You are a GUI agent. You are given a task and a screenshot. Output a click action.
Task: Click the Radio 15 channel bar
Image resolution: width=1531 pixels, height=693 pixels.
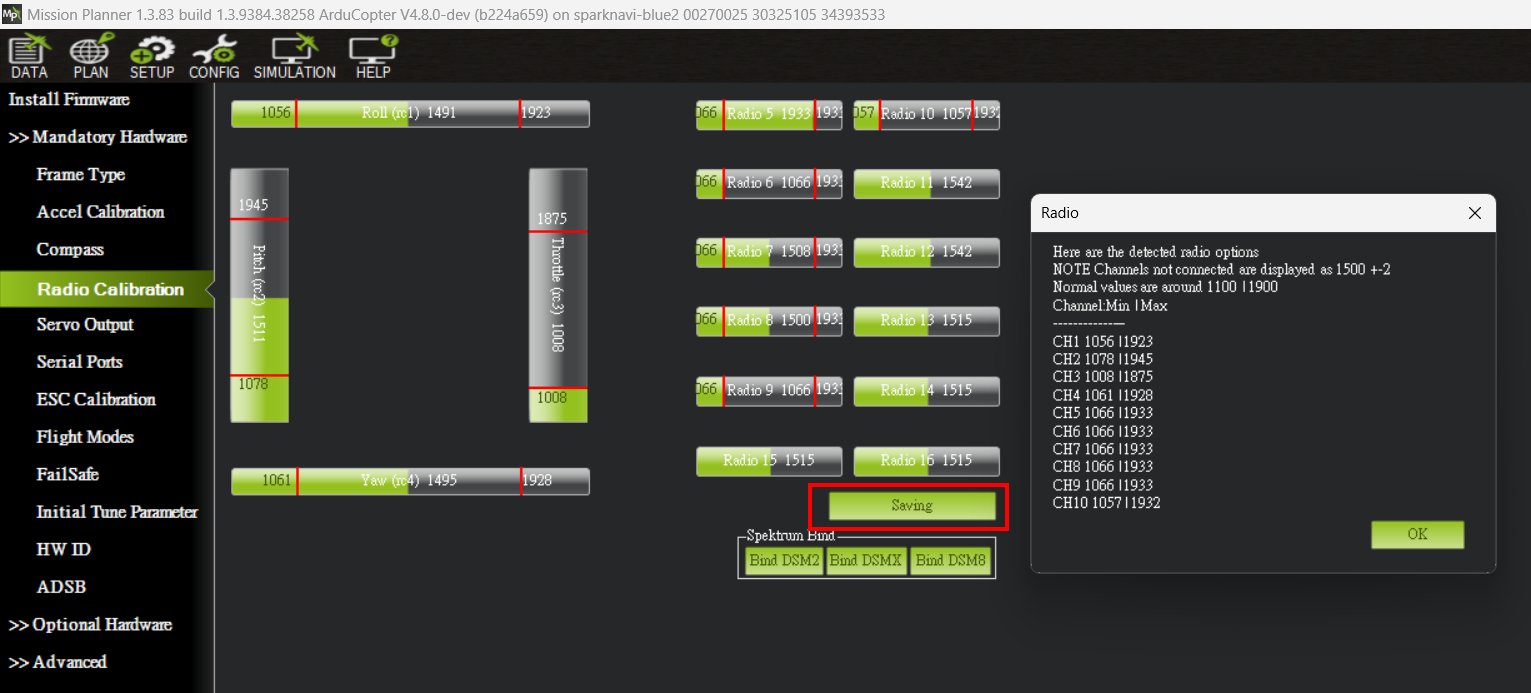coord(769,461)
